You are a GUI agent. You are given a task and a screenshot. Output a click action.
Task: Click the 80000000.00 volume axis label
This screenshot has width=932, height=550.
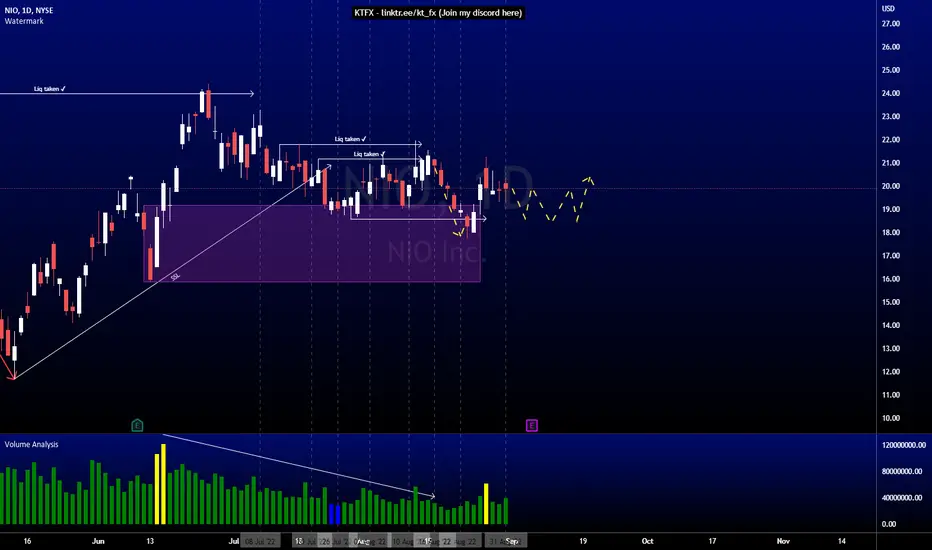coord(902,471)
